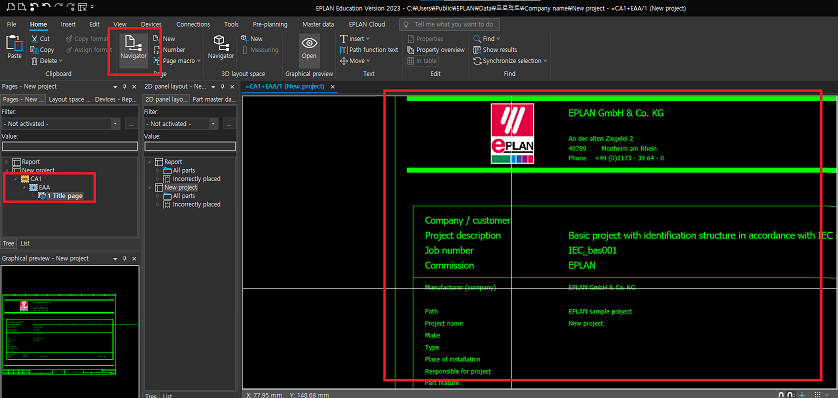Screen dimensions: 838x398
Task: Click the Pages filter ellipsis button
Action: (131, 123)
